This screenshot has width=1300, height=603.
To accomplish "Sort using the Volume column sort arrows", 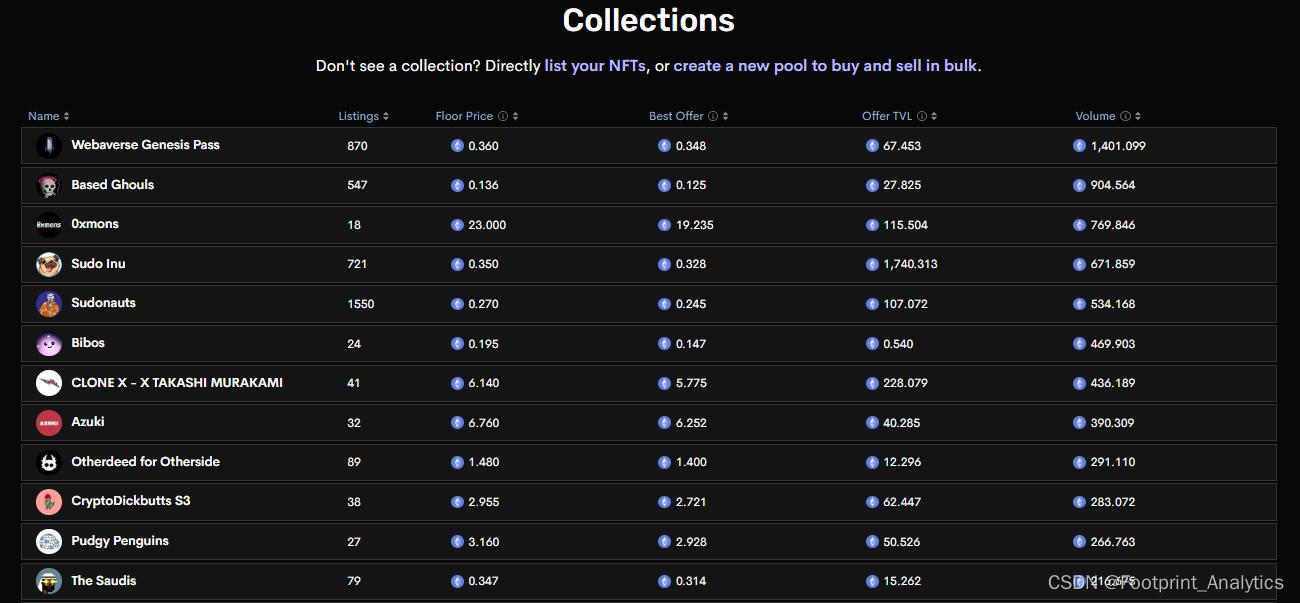I will (1138, 117).
